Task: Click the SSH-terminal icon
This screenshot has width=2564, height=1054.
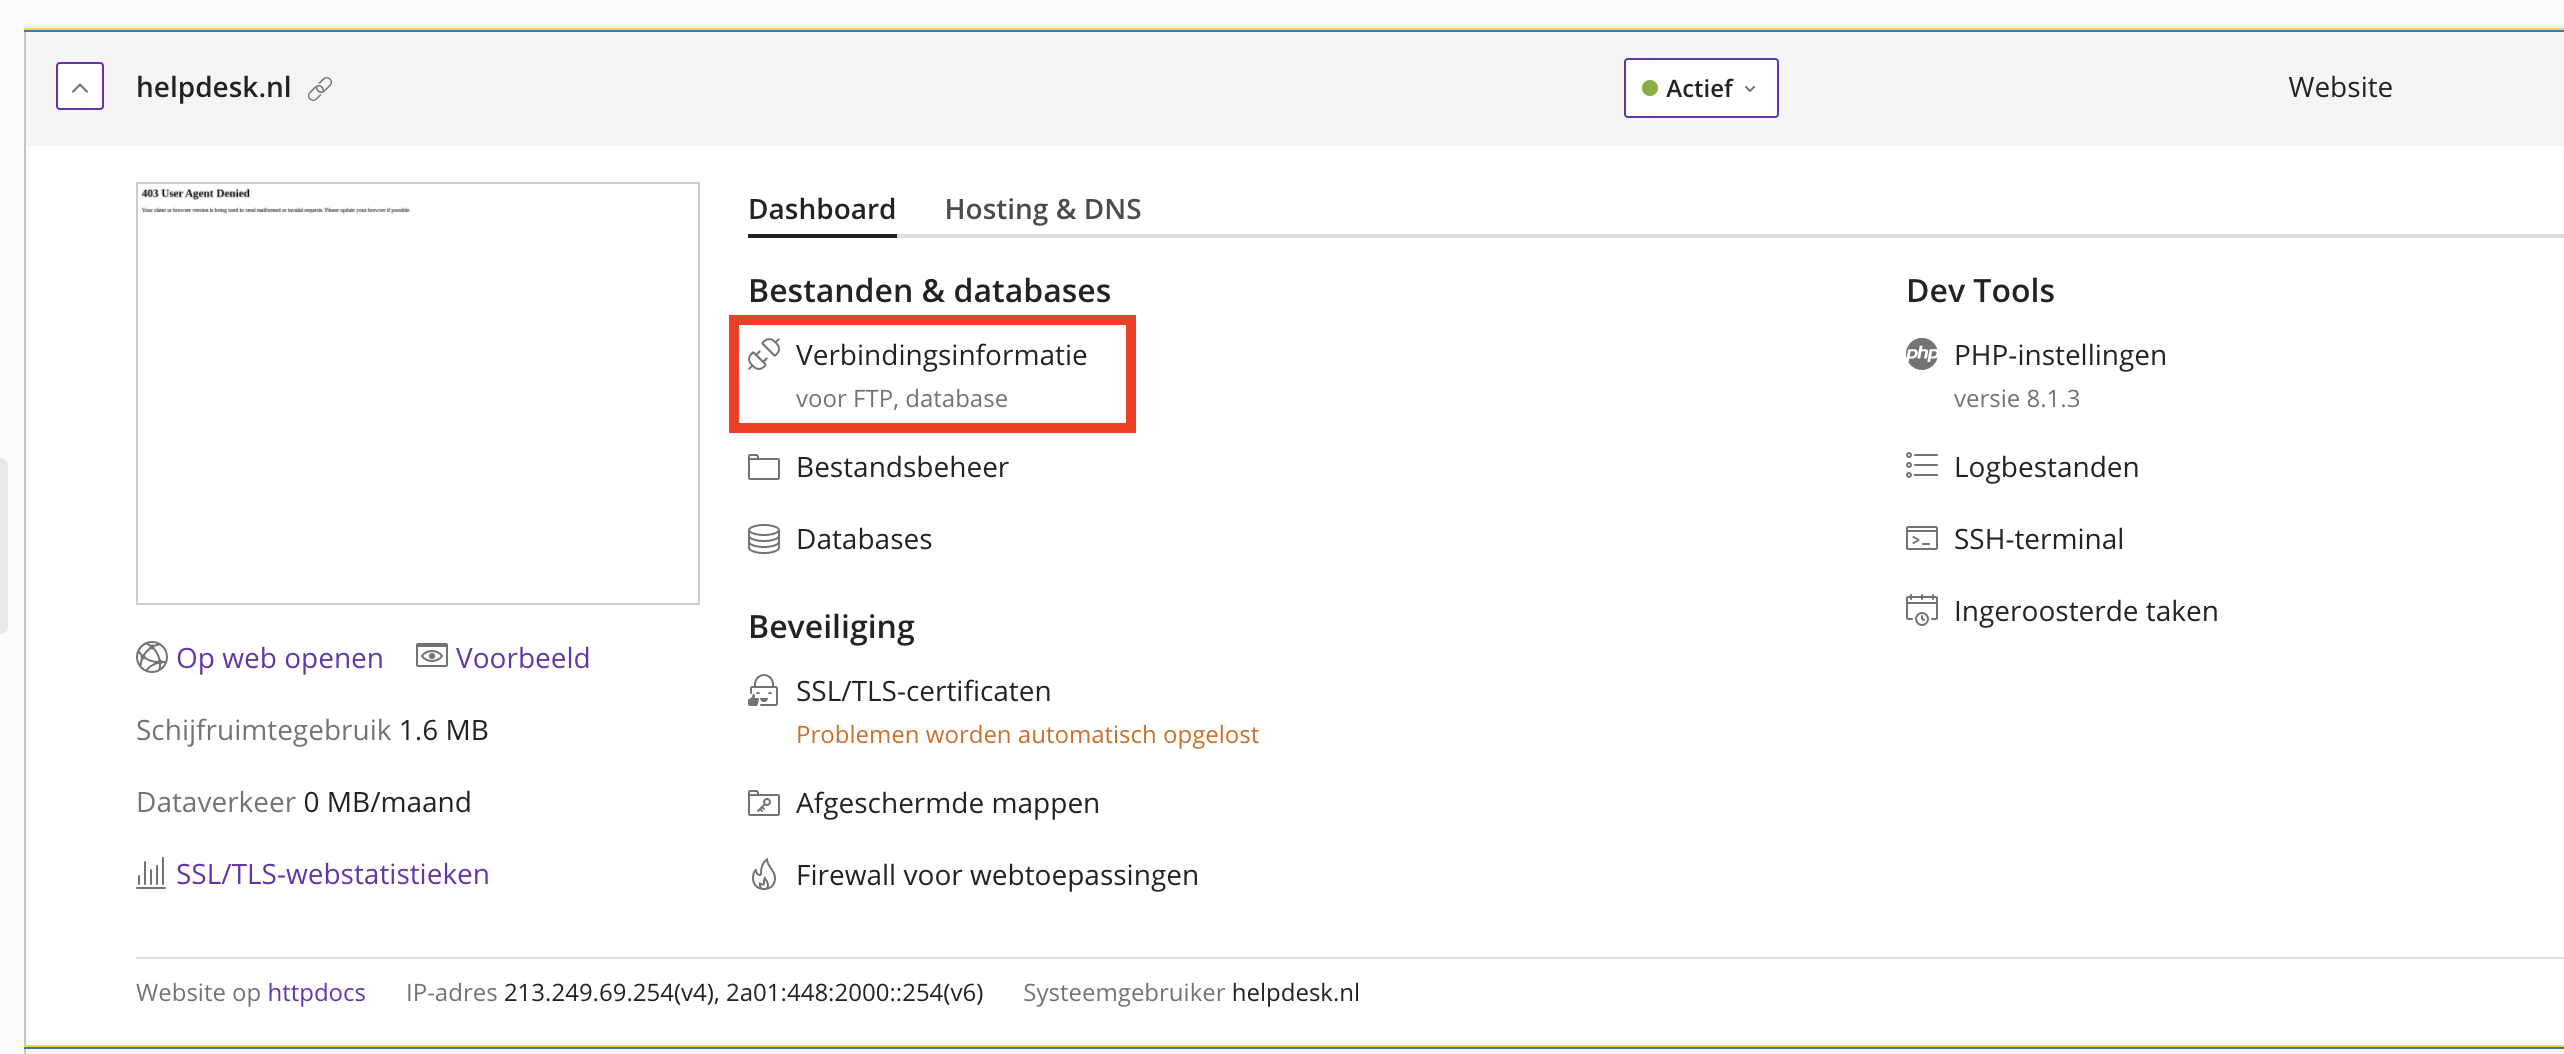Action: (1921, 539)
